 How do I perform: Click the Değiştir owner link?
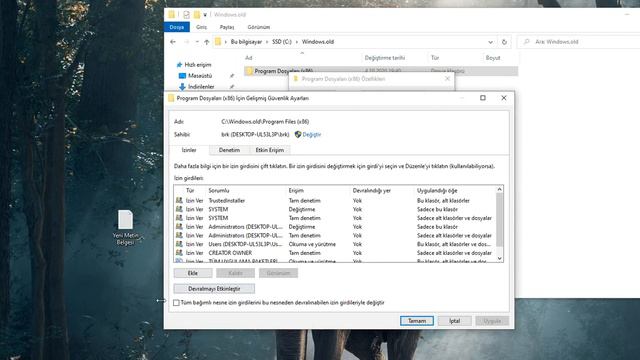(x=311, y=134)
